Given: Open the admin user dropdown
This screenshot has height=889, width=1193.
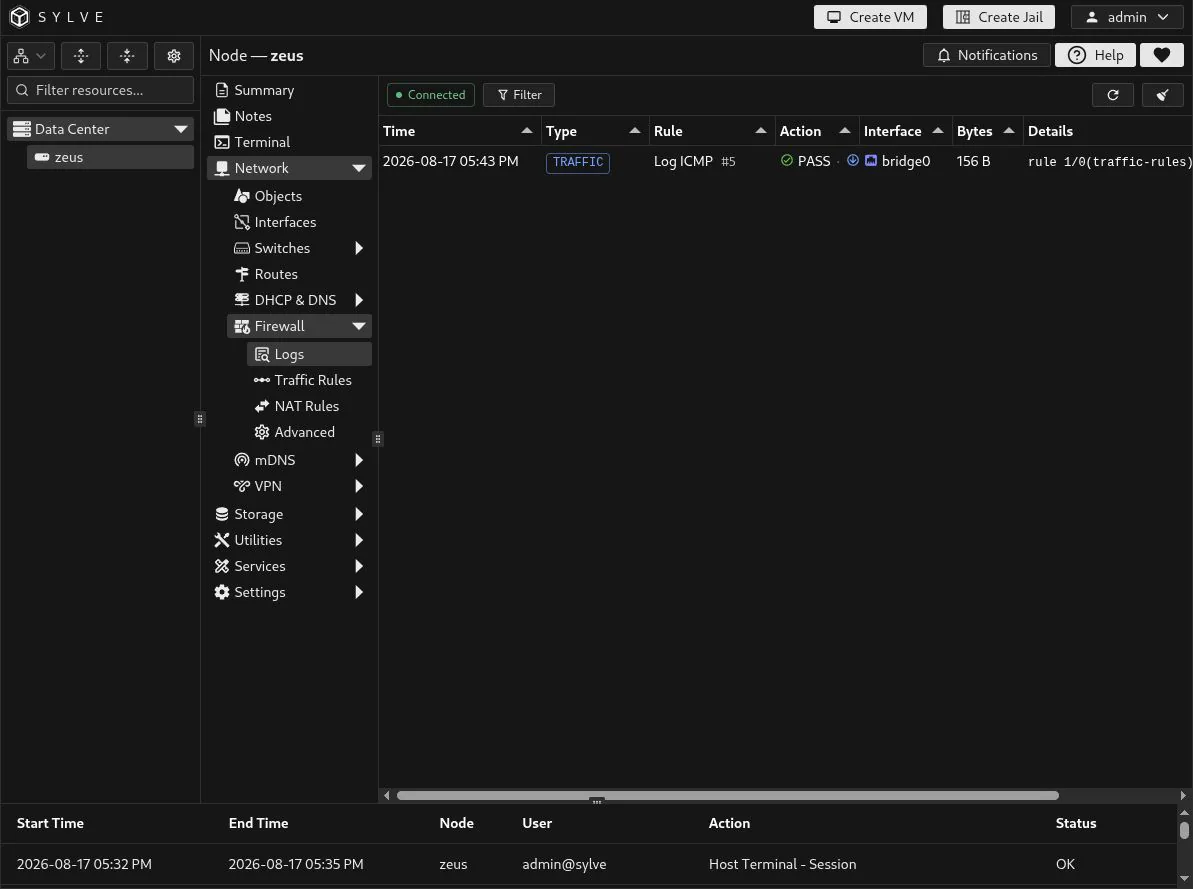Looking at the screenshot, I should point(1127,17).
